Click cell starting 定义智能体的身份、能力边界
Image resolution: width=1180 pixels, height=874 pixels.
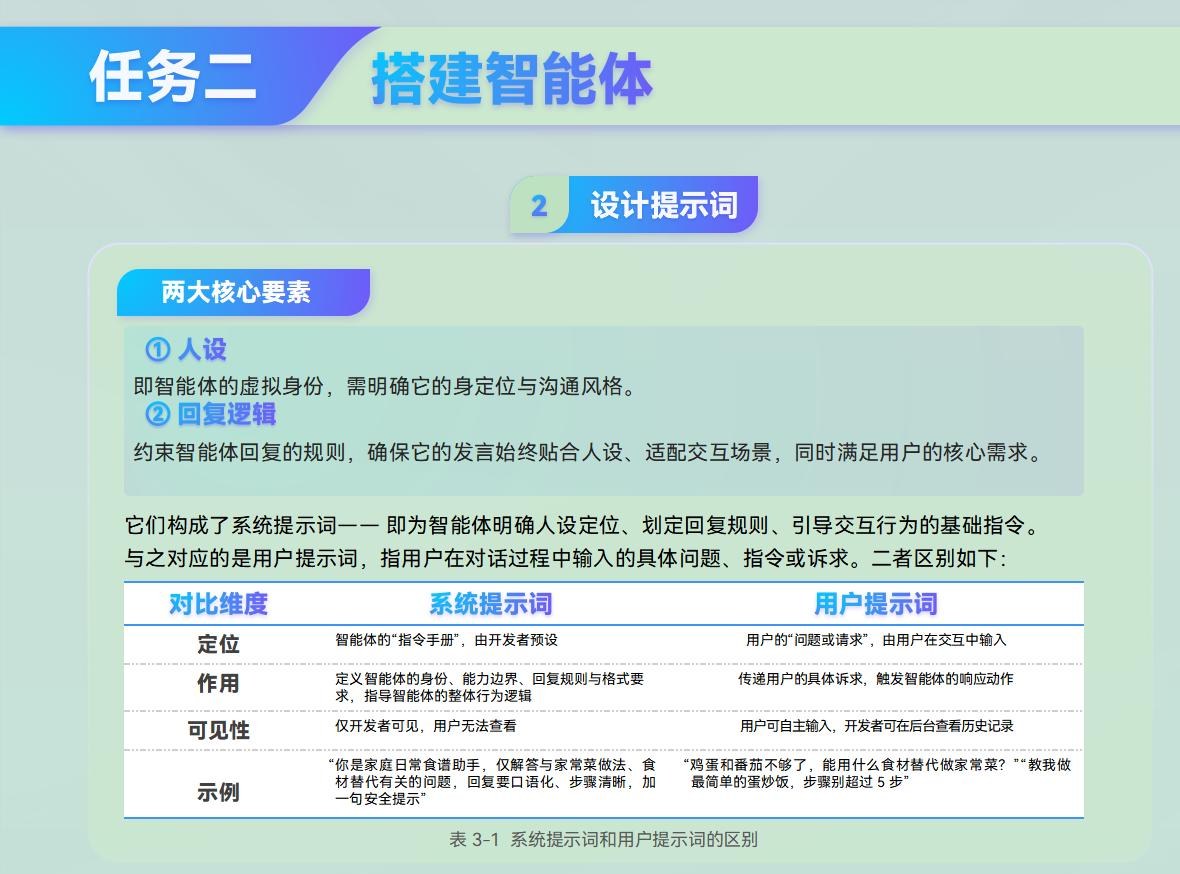coord(489,687)
